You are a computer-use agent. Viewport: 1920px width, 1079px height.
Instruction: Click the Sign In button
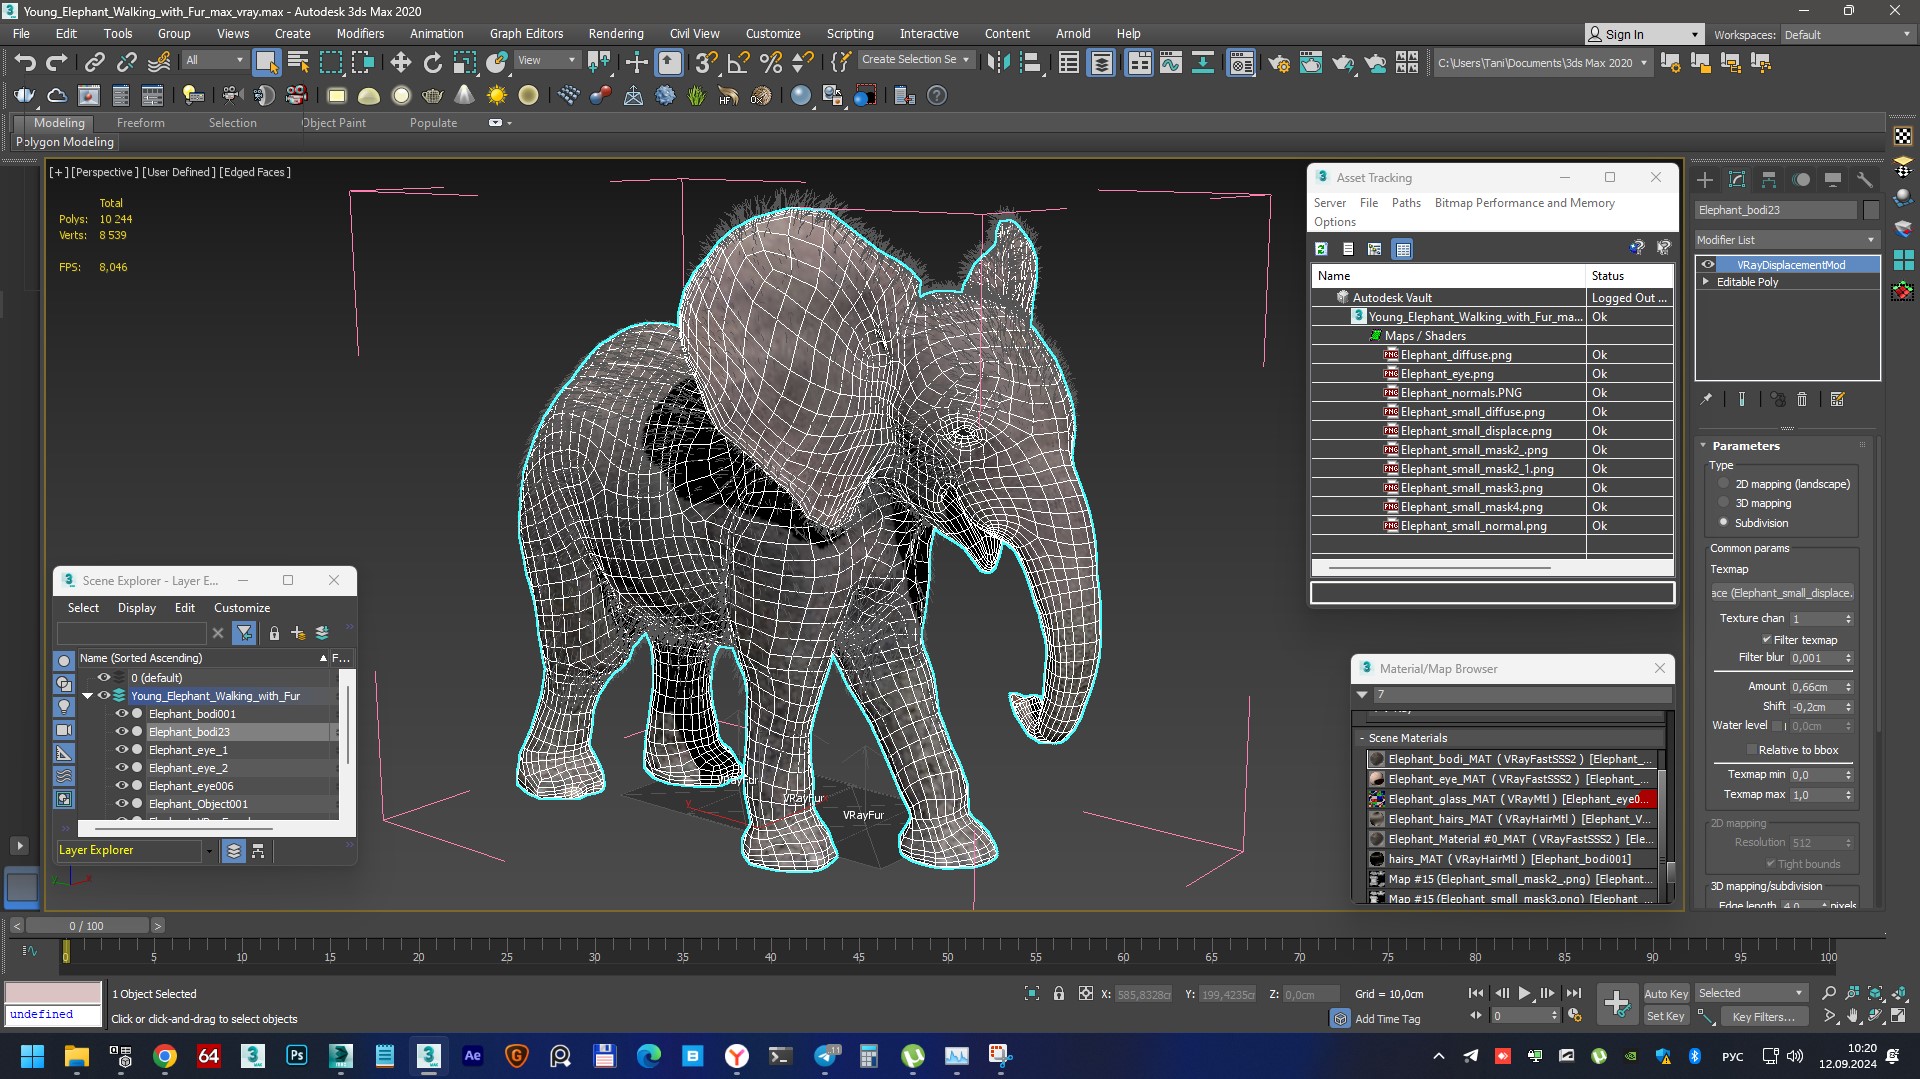(1643, 34)
